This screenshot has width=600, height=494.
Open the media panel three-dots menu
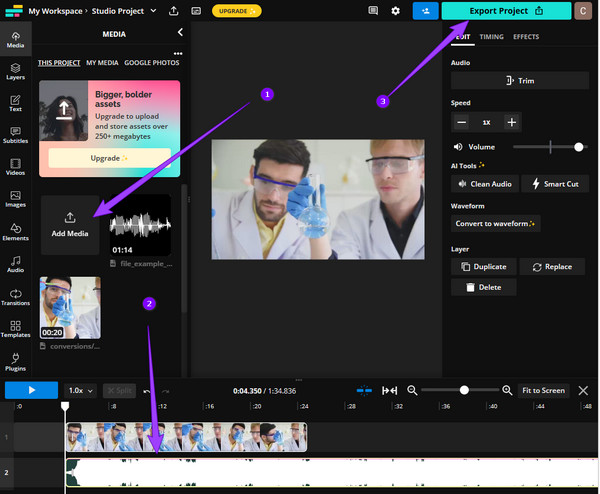tap(178, 53)
